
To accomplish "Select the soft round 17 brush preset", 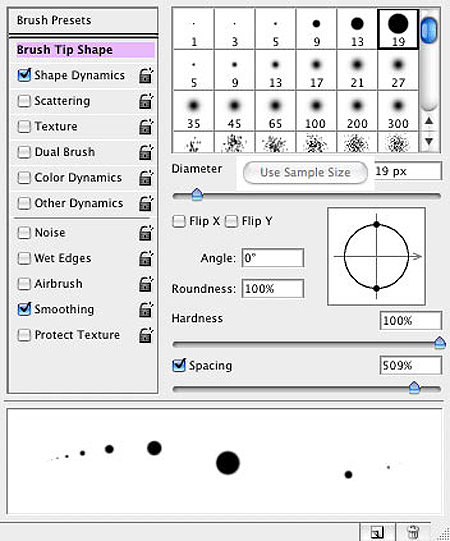I will pos(316,70).
